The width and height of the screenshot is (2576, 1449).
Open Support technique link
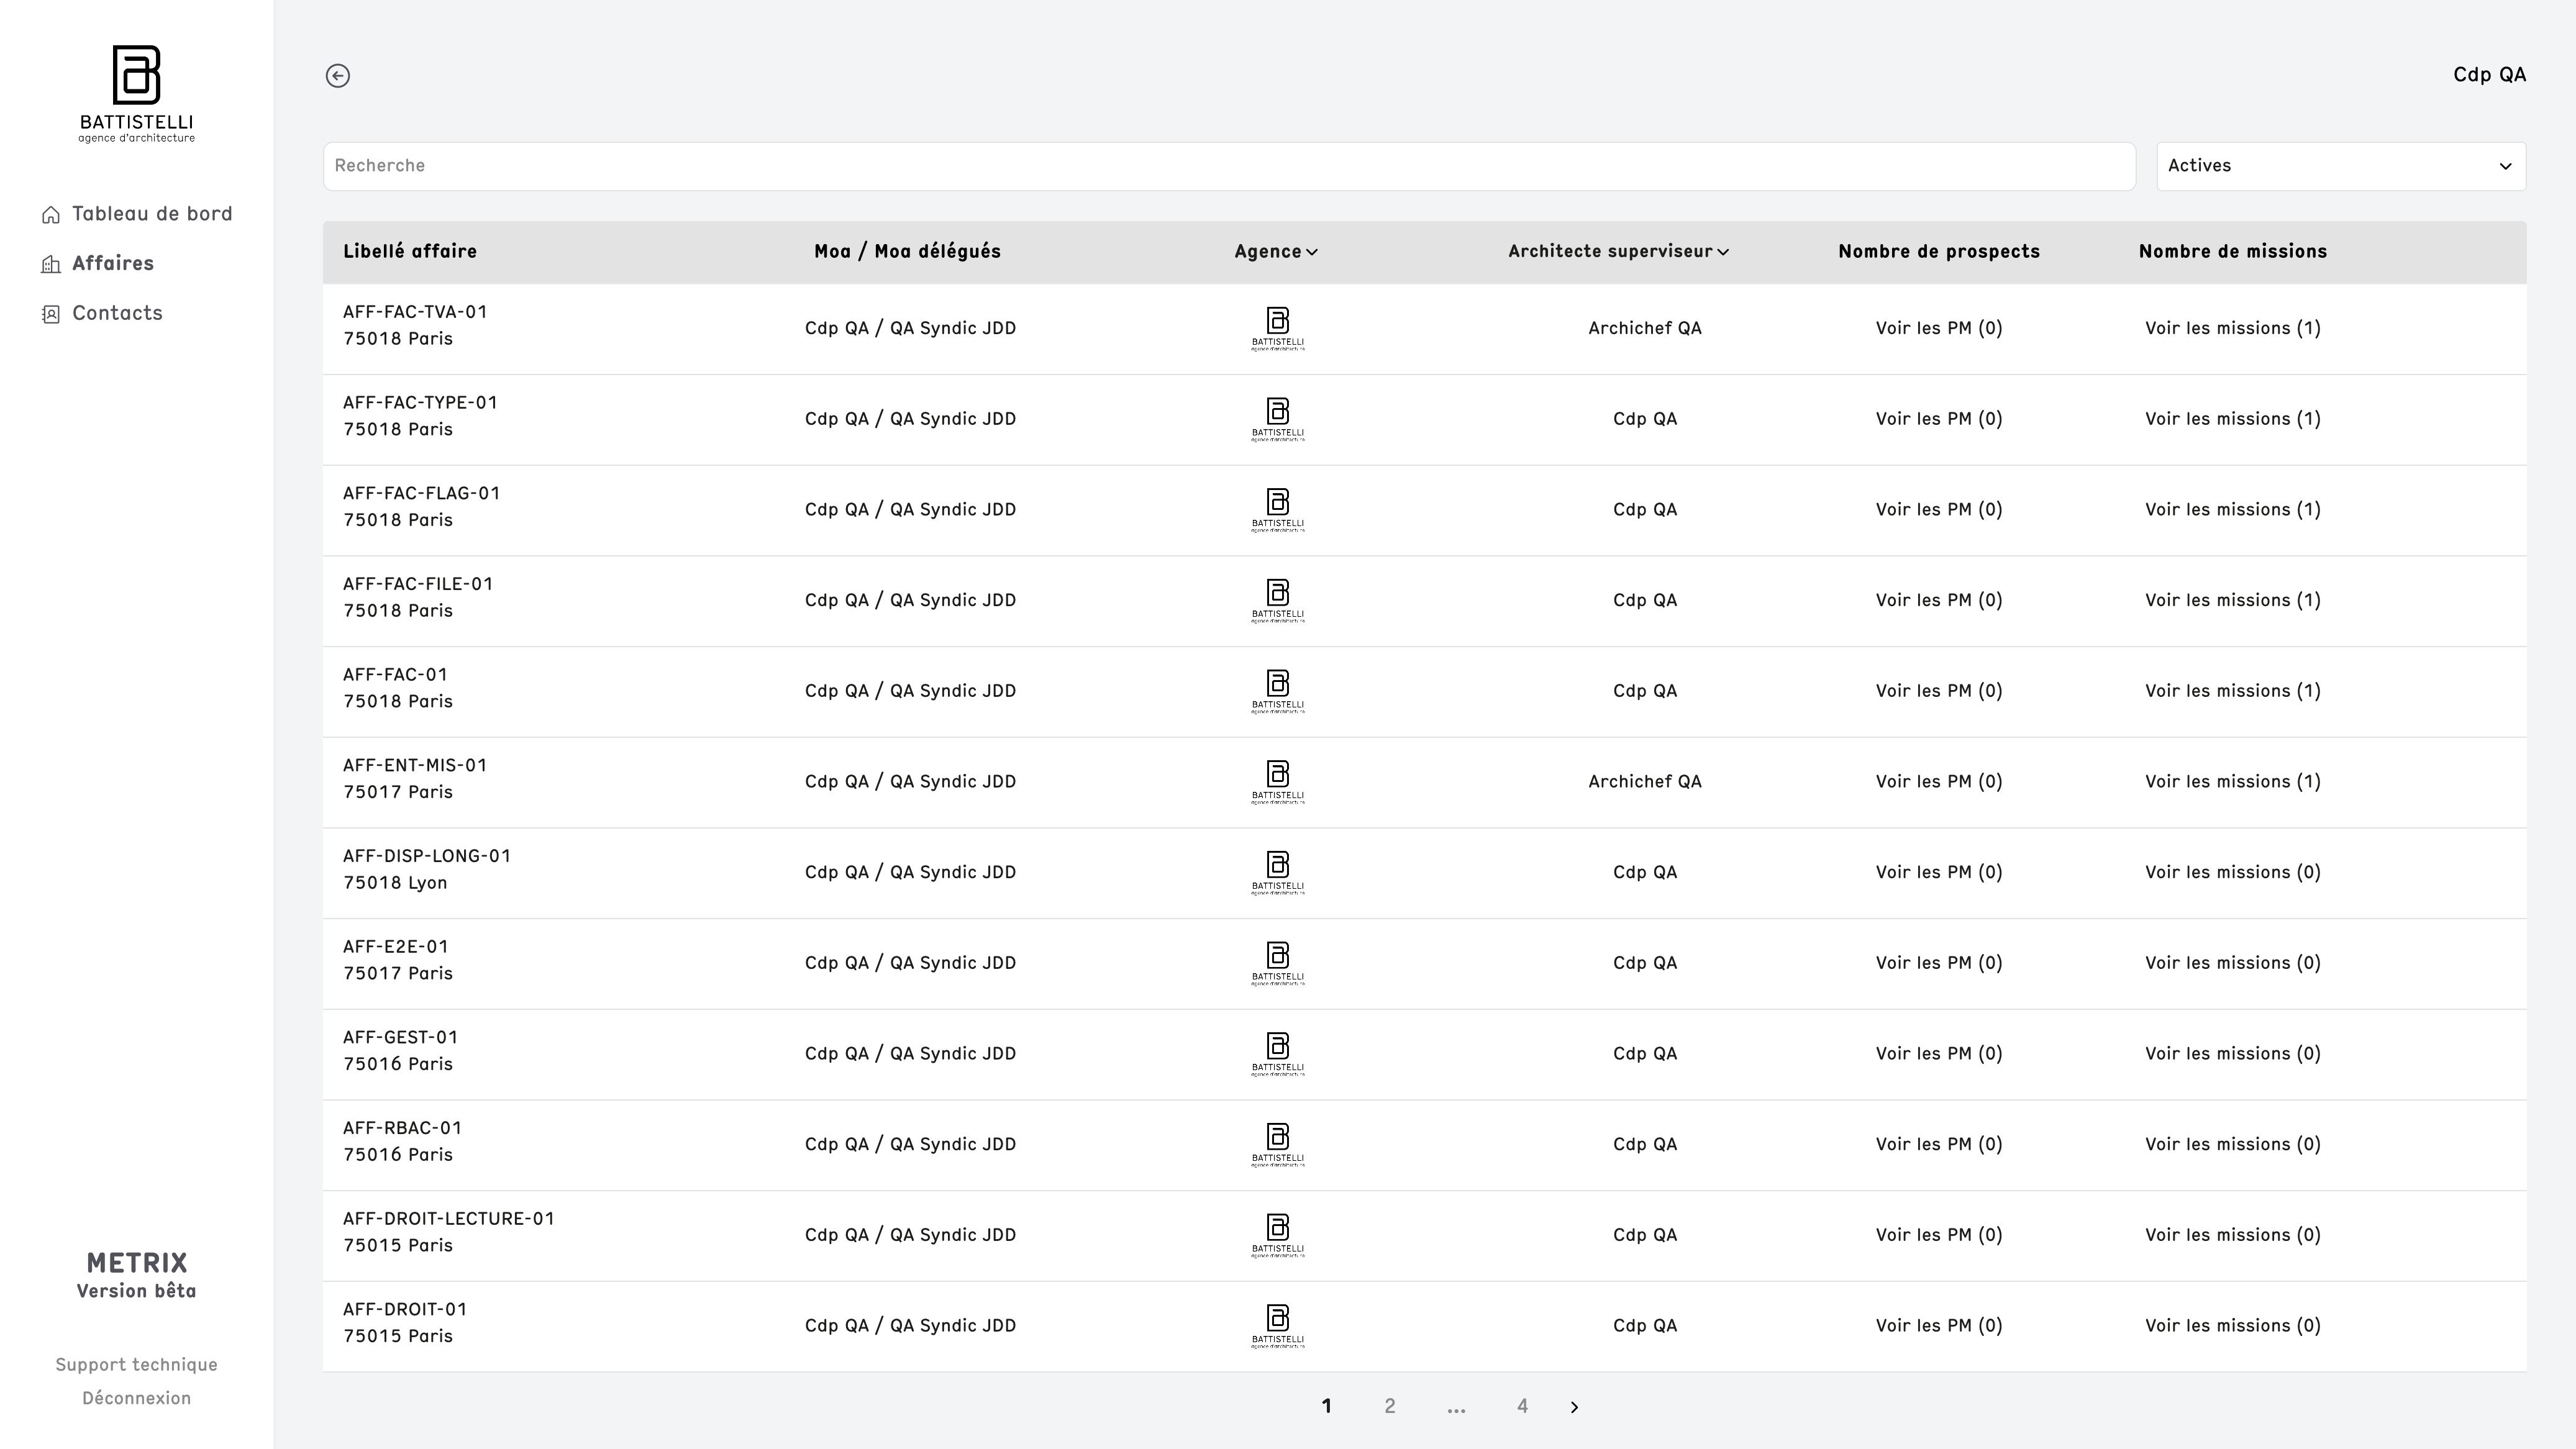136,1365
